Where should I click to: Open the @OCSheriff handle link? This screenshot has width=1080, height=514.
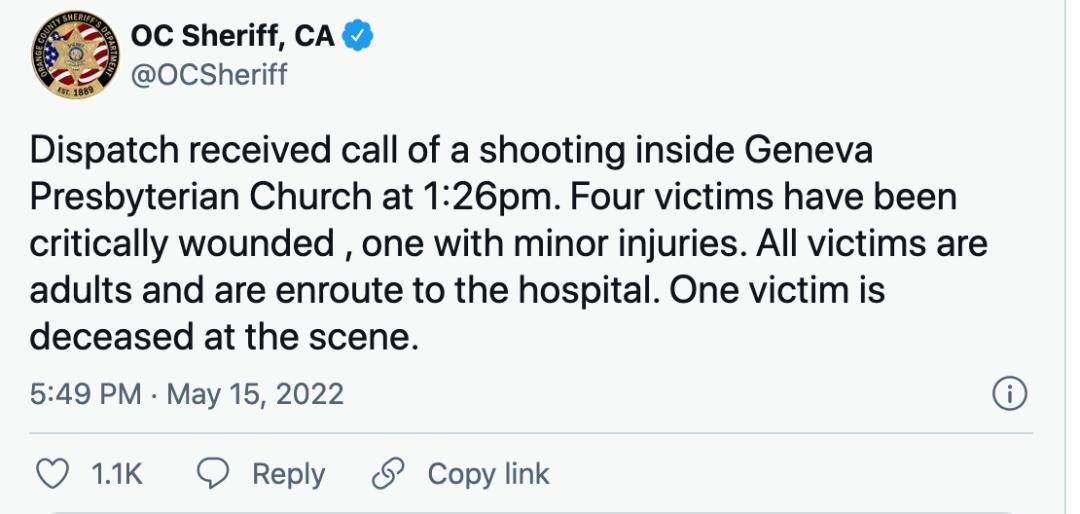(x=209, y=75)
